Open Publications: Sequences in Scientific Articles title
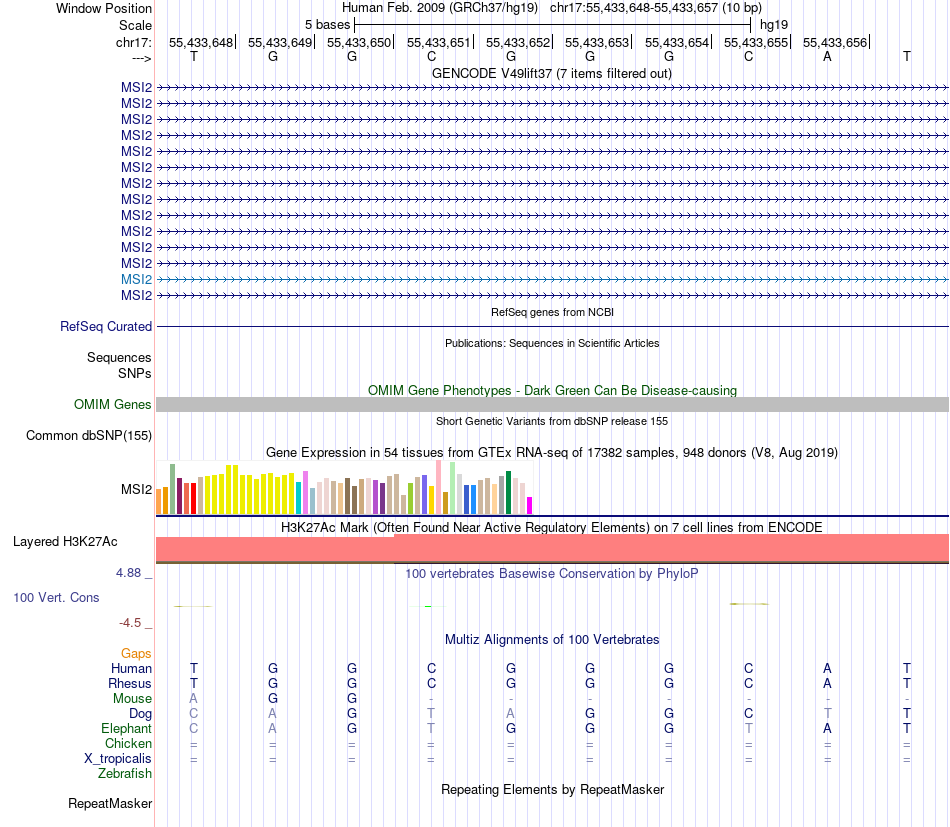The image size is (950, 827). (552, 343)
